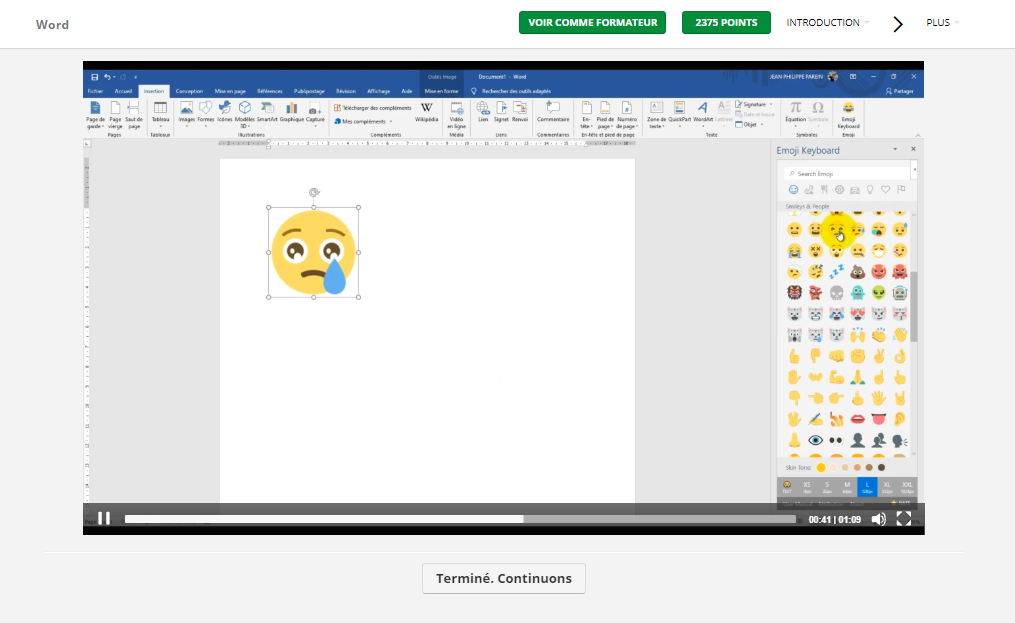Insert a chart with the Graphique icon
This screenshot has height=623, width=1015.
click(291, 110)
